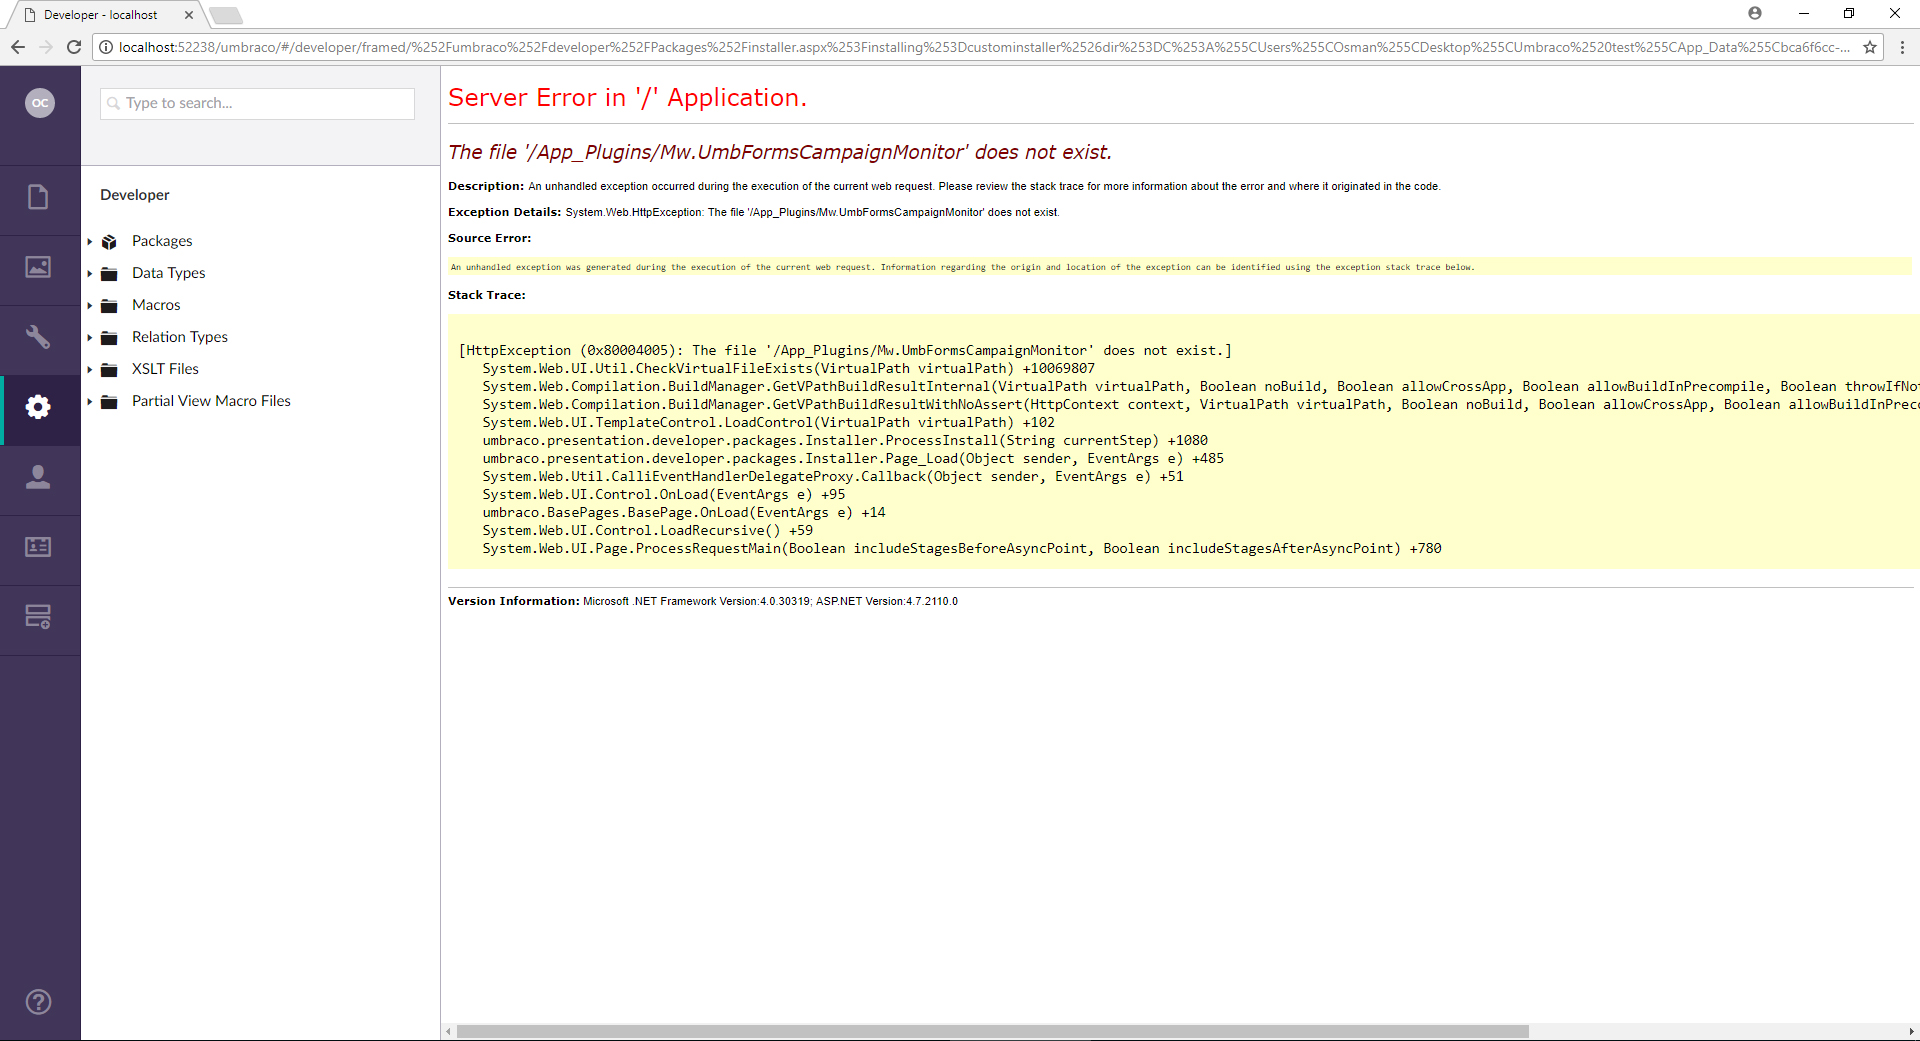Open Relation Types in the tree

180,337
